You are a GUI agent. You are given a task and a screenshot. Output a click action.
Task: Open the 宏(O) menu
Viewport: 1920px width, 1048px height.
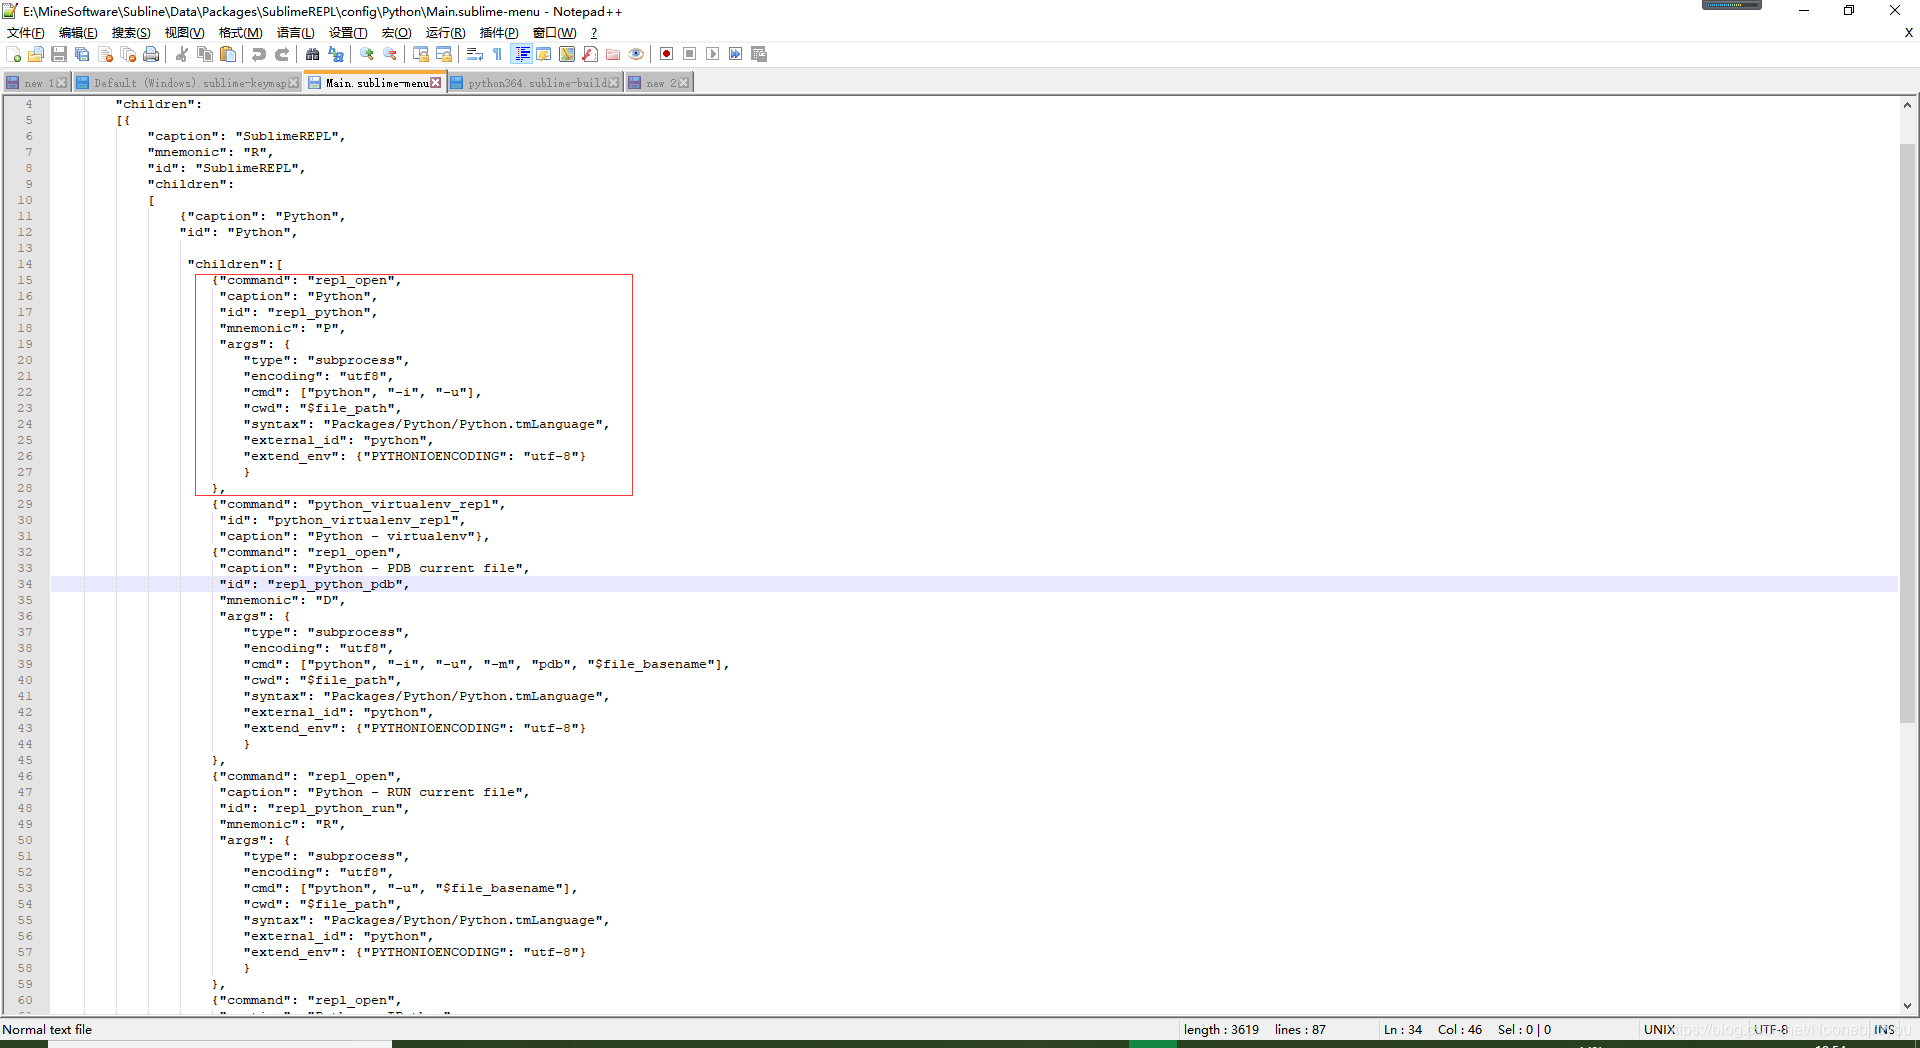tap(396, 33)
